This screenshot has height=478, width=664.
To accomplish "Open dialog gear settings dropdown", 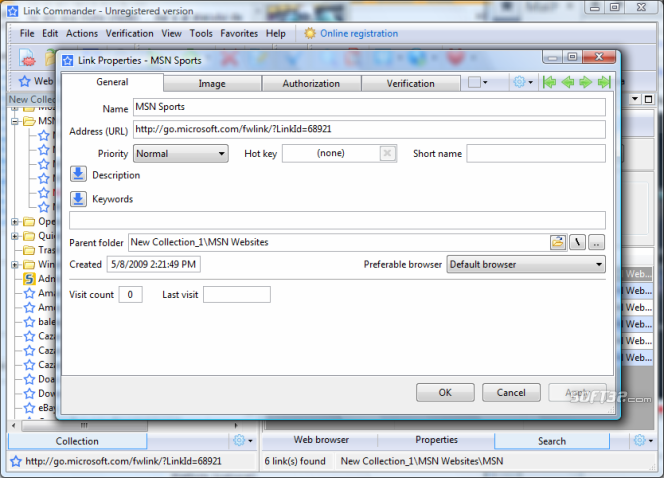I will [x=523, y=82].
